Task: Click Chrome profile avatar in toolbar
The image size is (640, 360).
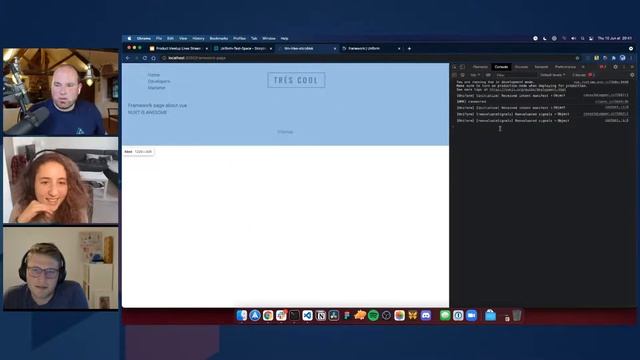Action: pos(622,58)
